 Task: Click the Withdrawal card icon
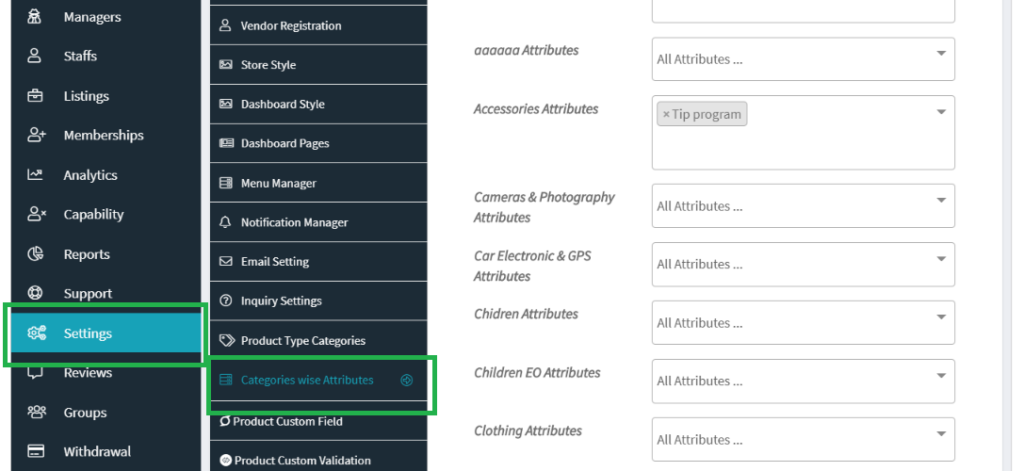point(36,451)
